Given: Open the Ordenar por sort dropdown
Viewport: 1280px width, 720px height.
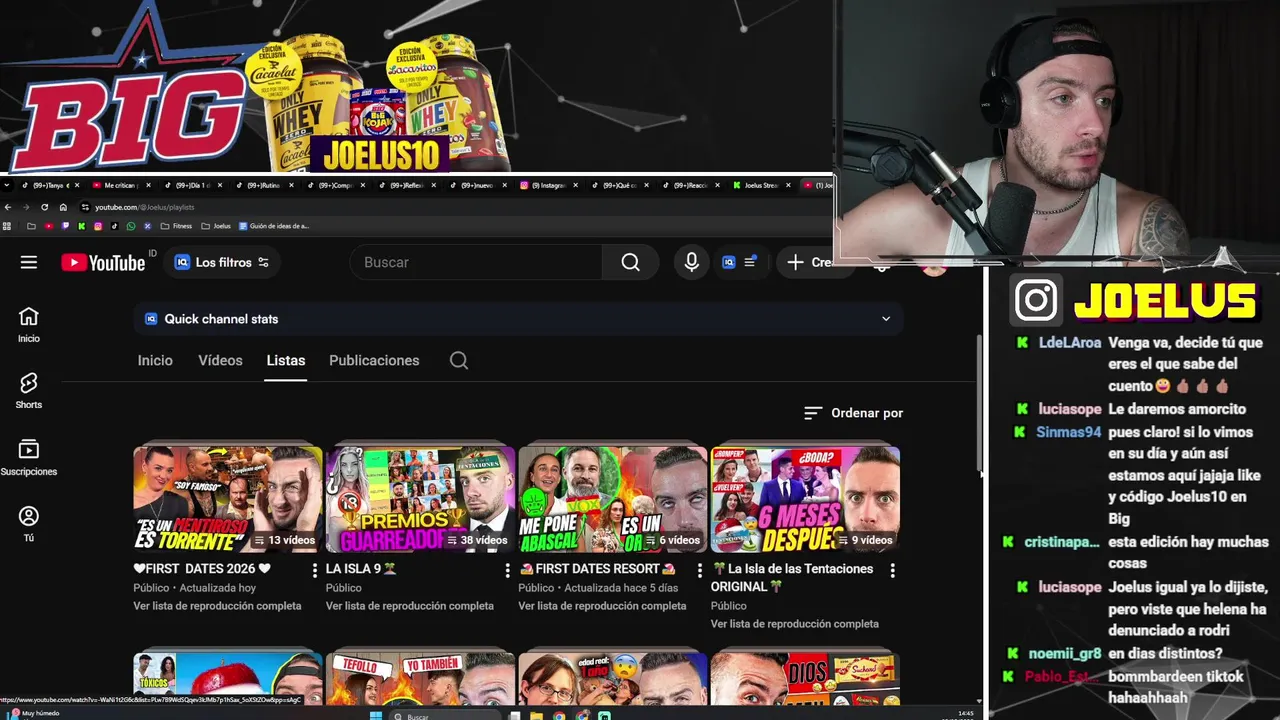Looking at the screenshot, I should (853, 413).
